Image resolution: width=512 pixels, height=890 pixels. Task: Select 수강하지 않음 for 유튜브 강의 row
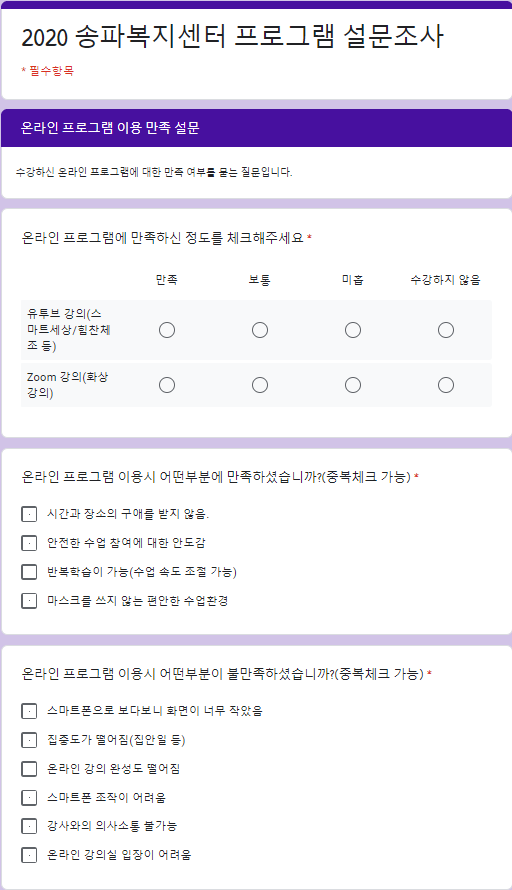(446, 330)
